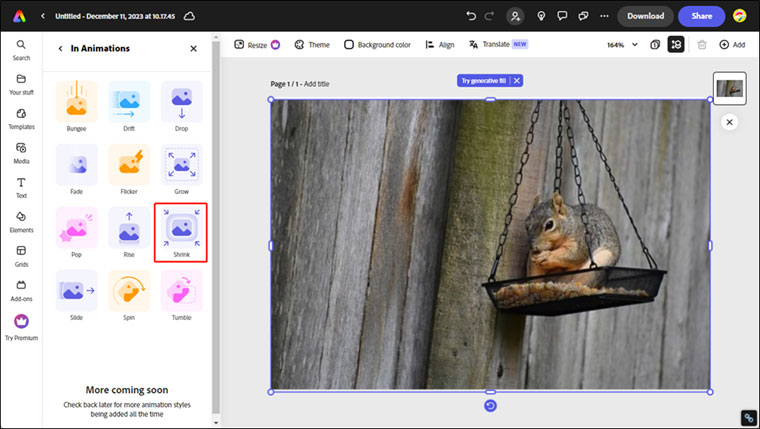The height and width of the screenshot is (429, 760).
Task: Open the Adobe Express home logo
Action: point(19,16)
